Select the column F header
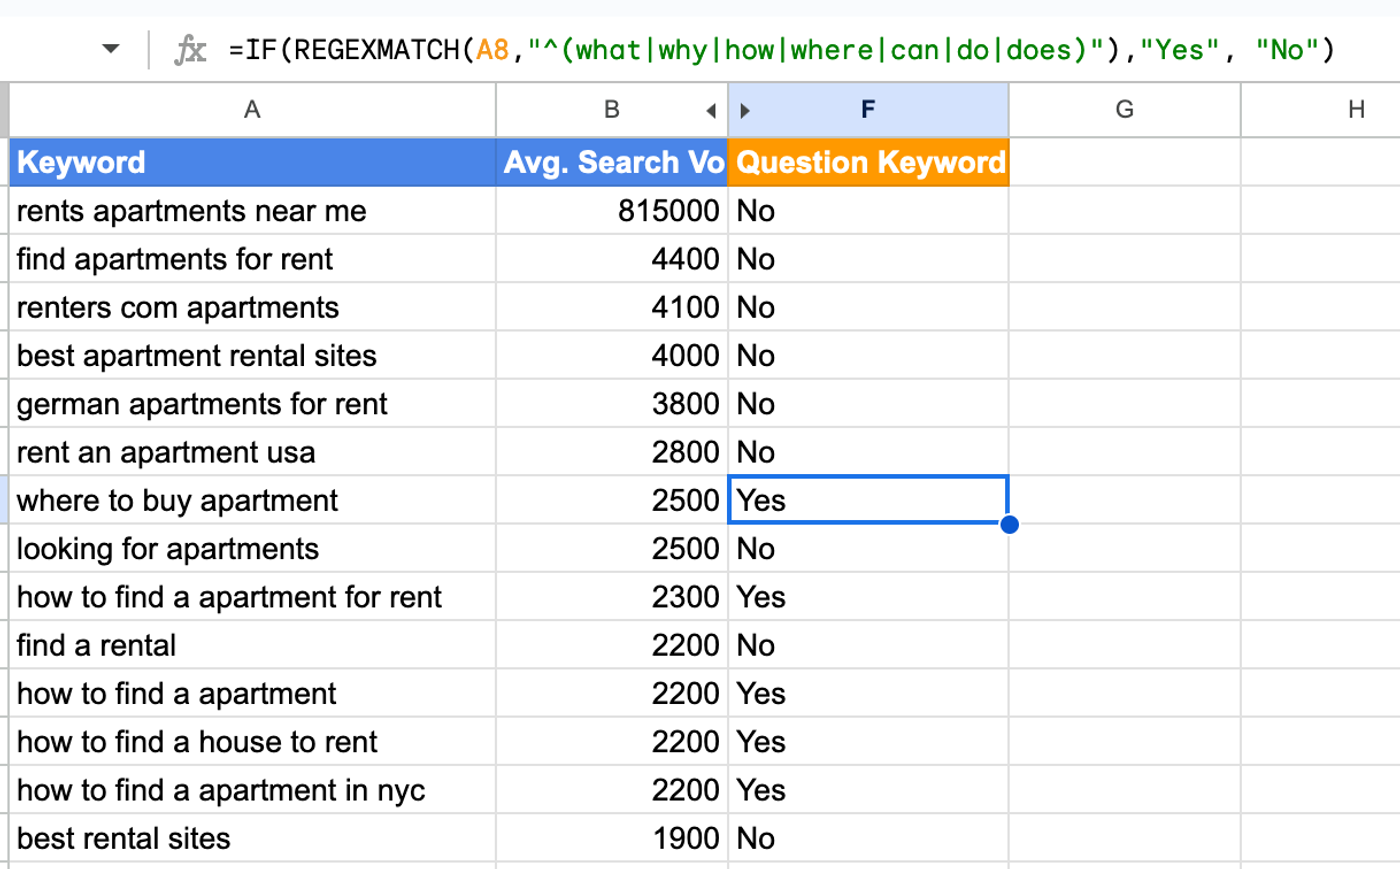This screenshot has width=1400, height=869. (868, 110)
